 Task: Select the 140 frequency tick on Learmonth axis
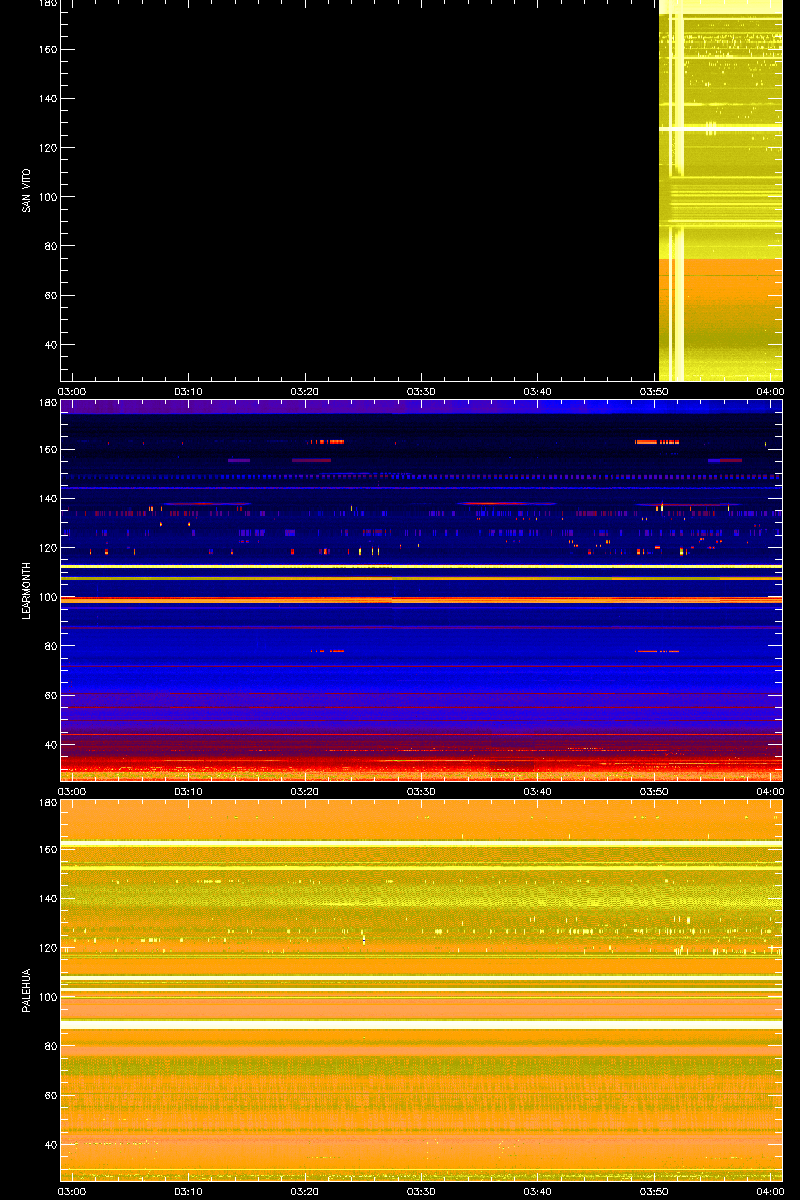46,499
